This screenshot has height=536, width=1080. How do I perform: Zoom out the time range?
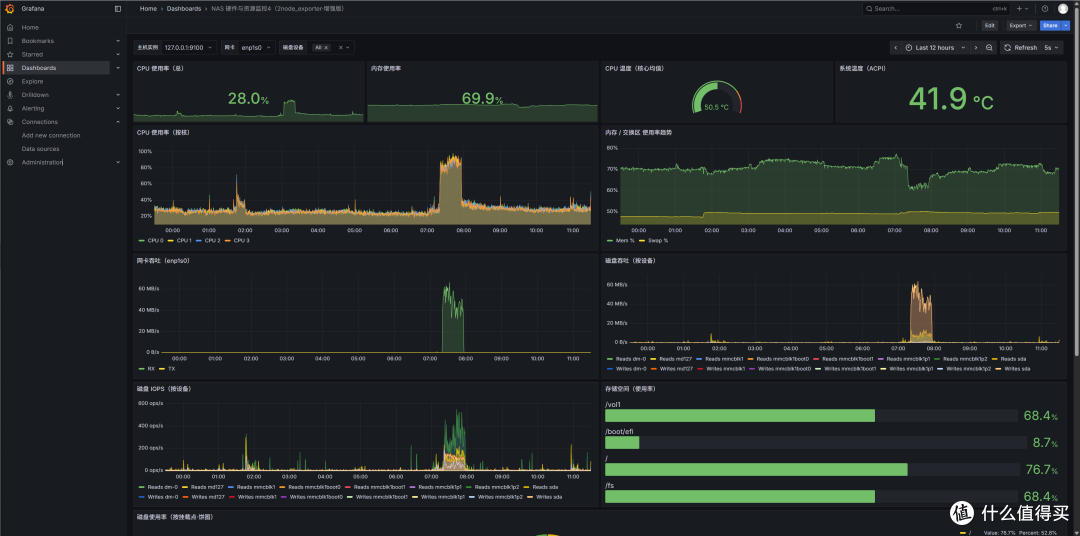click(x=989, y=48)
